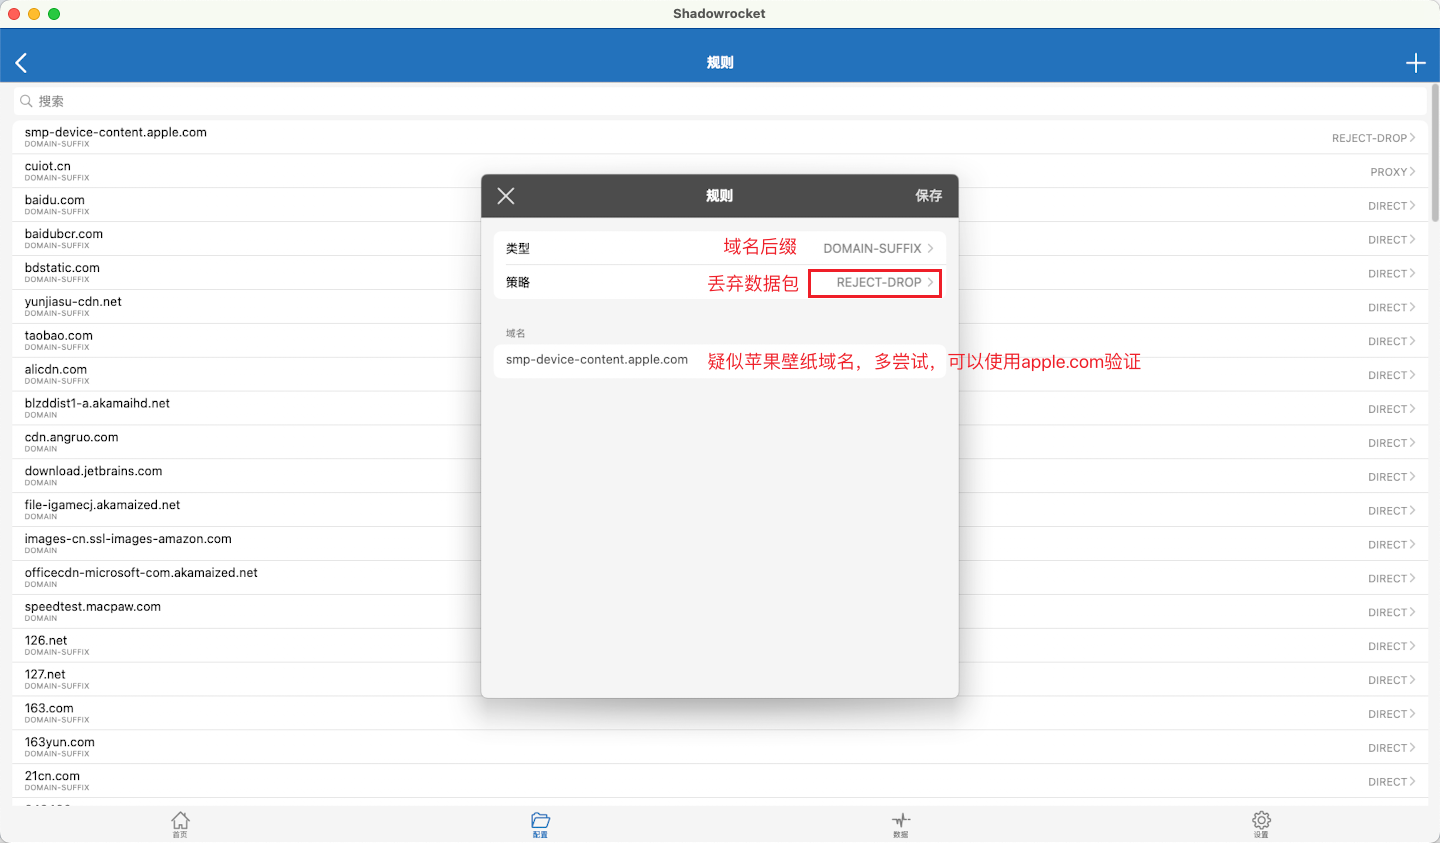Open baidubcr.com rule's DIRECT chevron
The width and height of the screenshot is (1440, 843).
pos(1412,240)
